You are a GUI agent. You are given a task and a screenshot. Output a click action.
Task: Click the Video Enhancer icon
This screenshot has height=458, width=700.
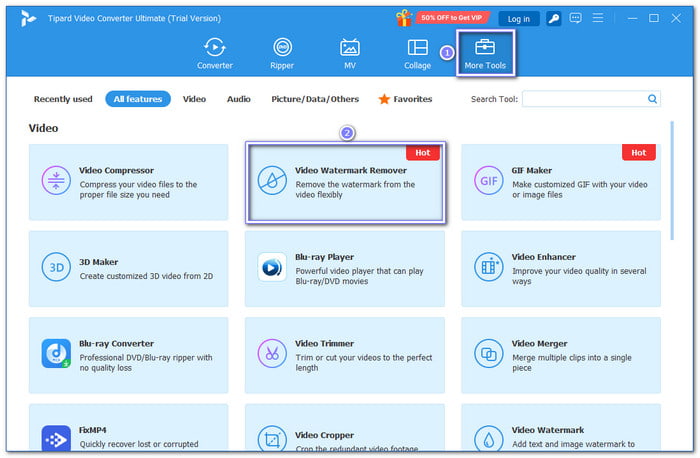[x=488, y=267]
